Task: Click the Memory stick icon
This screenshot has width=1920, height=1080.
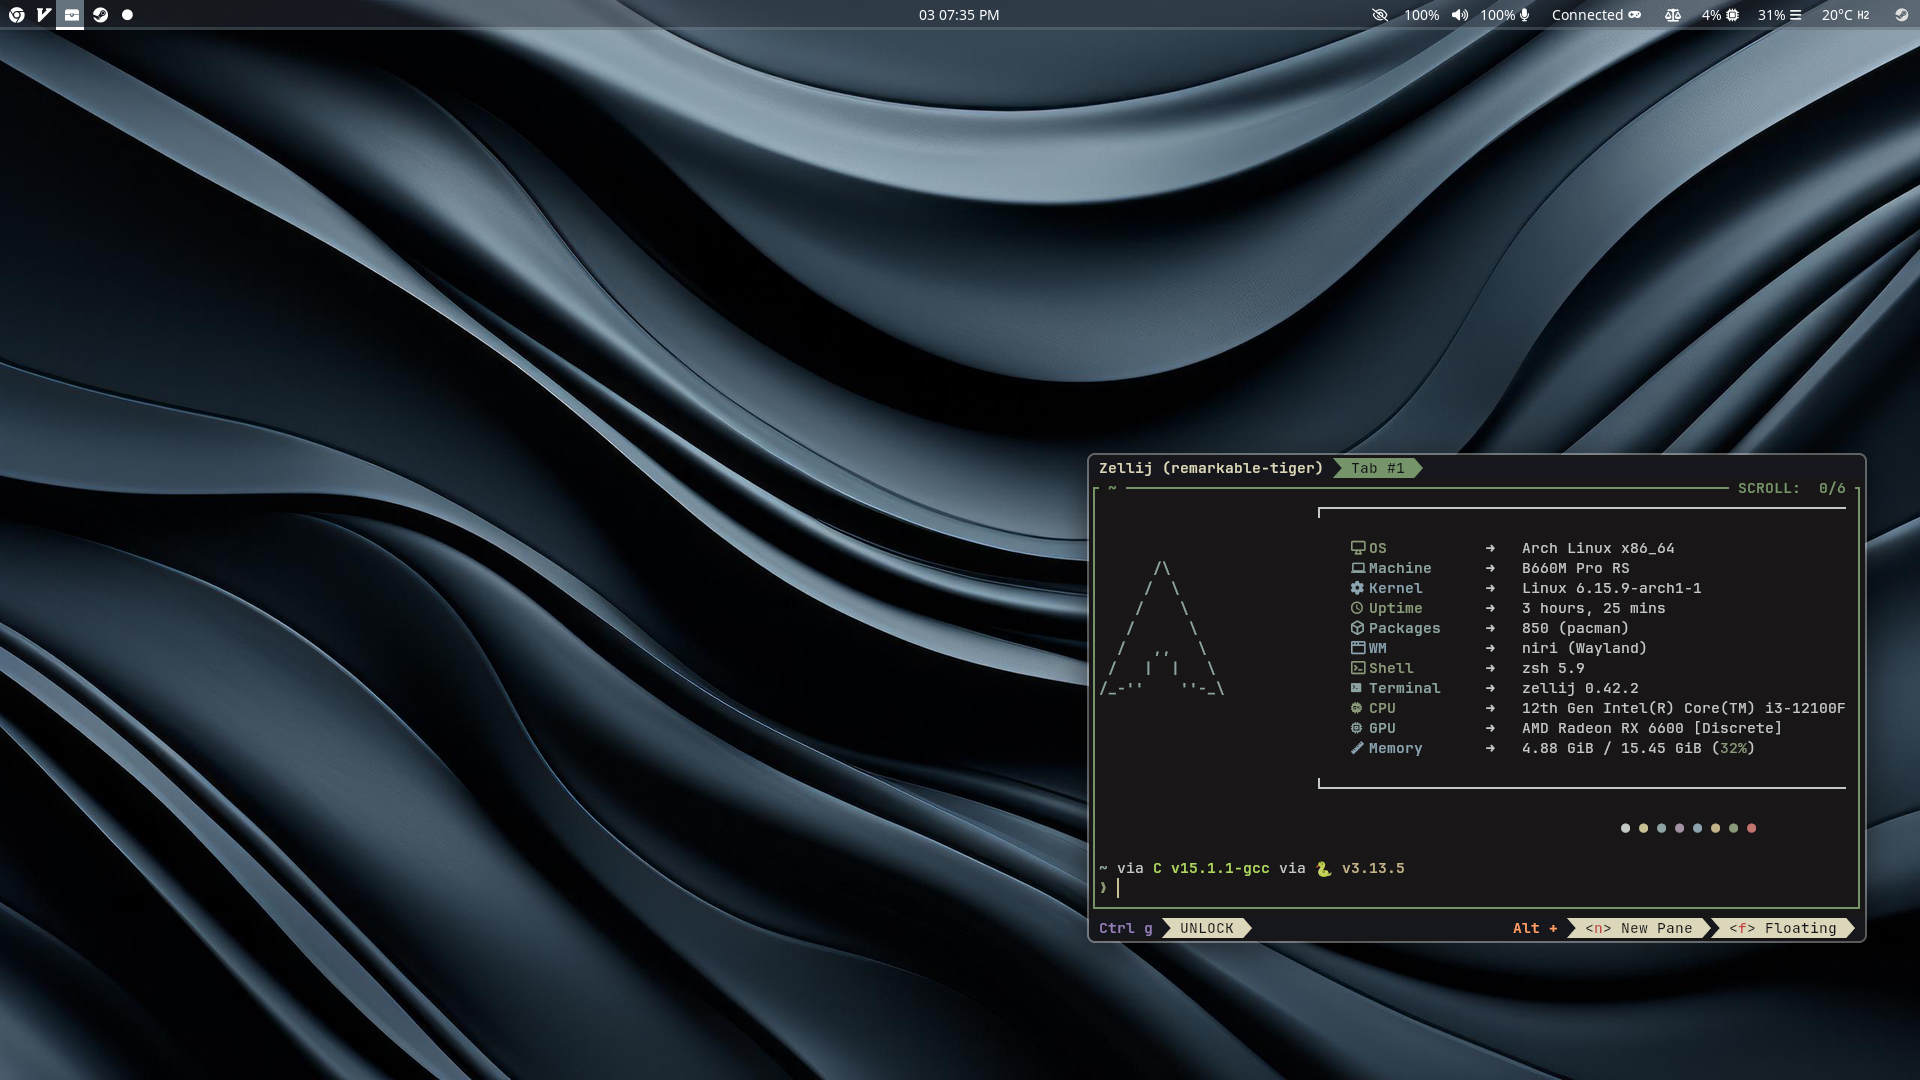Action: click(x=1357, y=748)
